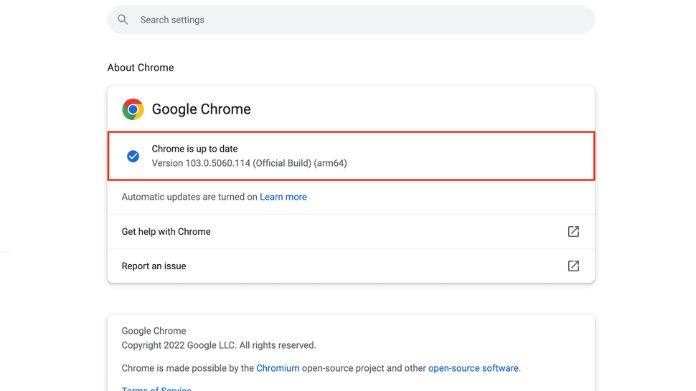This screenshot has height=391, width=696.
Task: Click the Google Chrome logo icon
Action: [133, 109]
